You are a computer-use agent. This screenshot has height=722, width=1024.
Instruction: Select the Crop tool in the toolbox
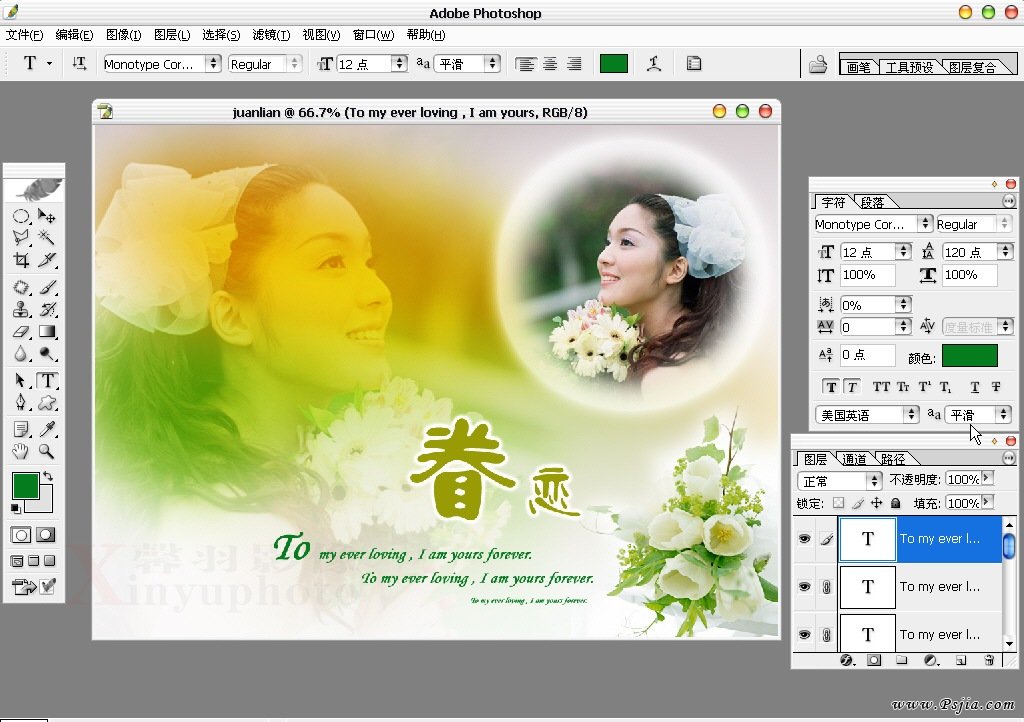click(x=21, y=261)
